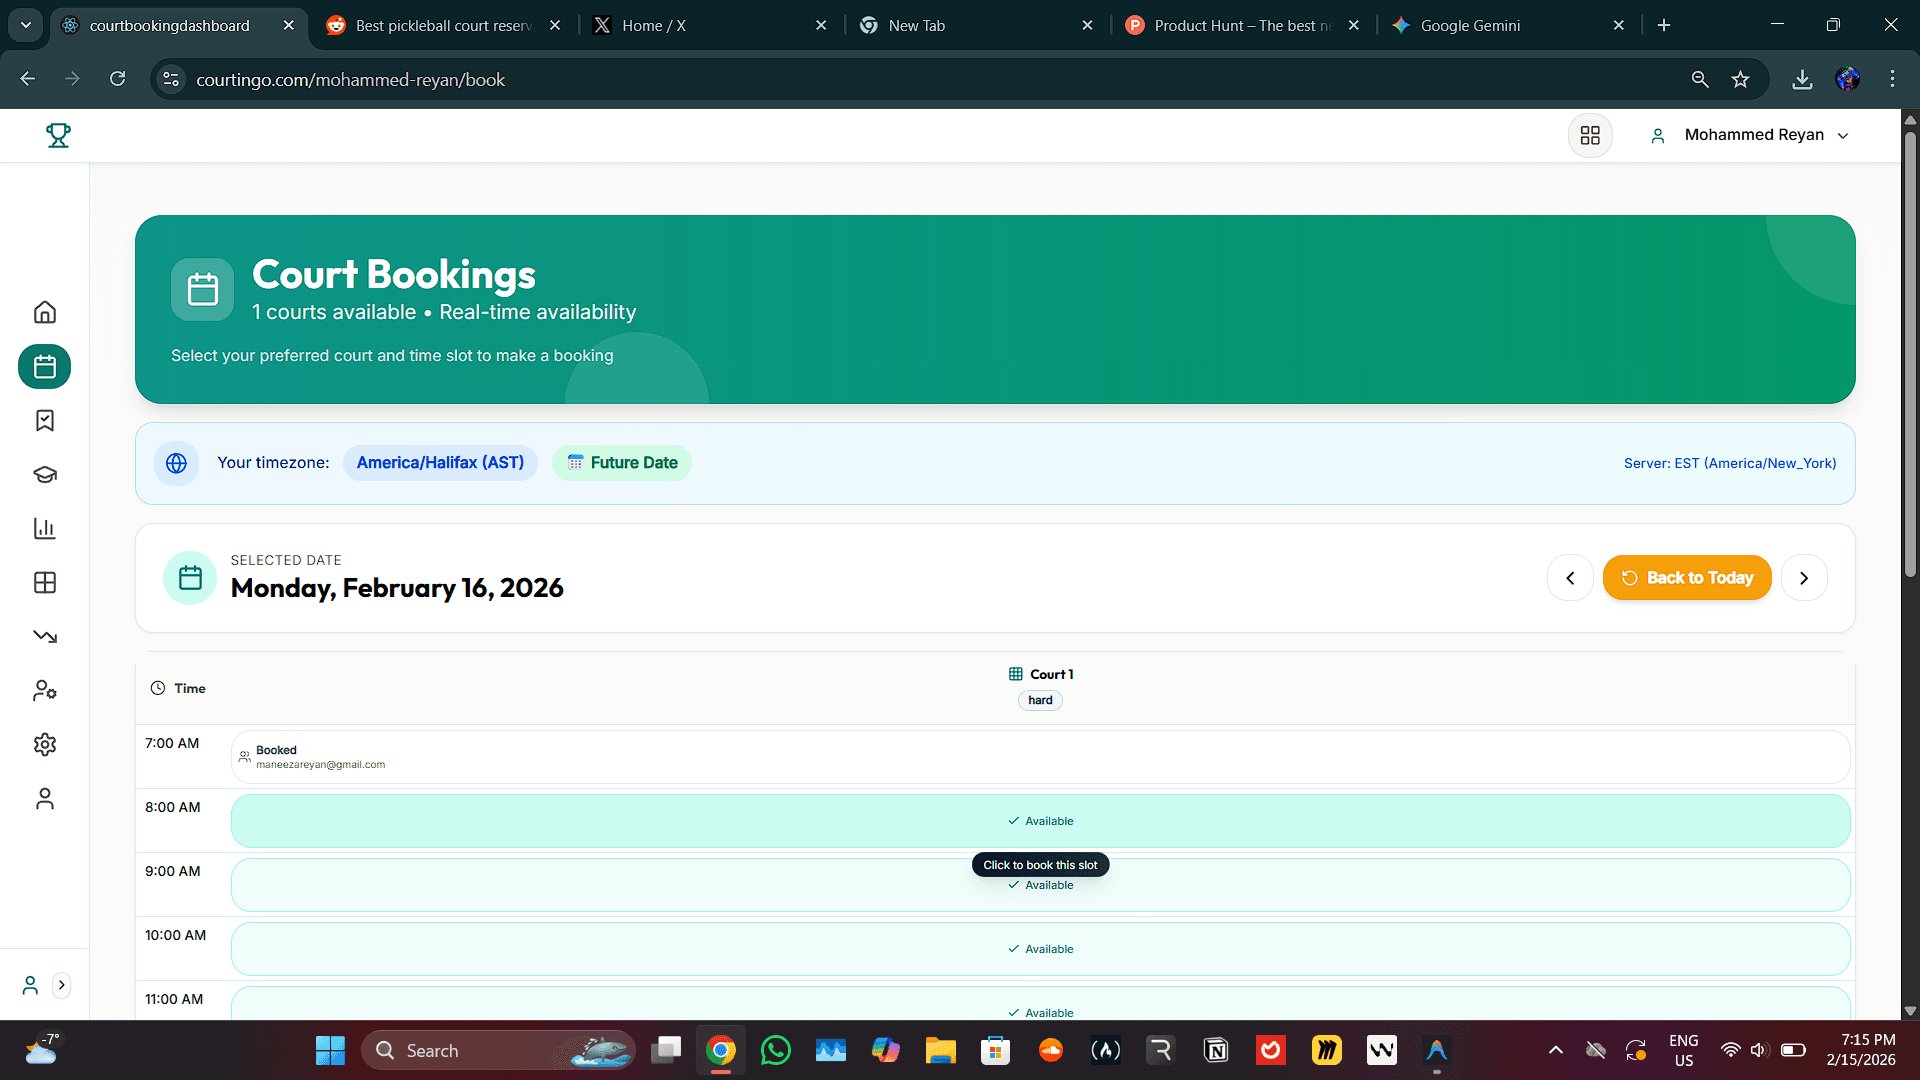Select the user management icon in sidebar

[x=44, y=690]
